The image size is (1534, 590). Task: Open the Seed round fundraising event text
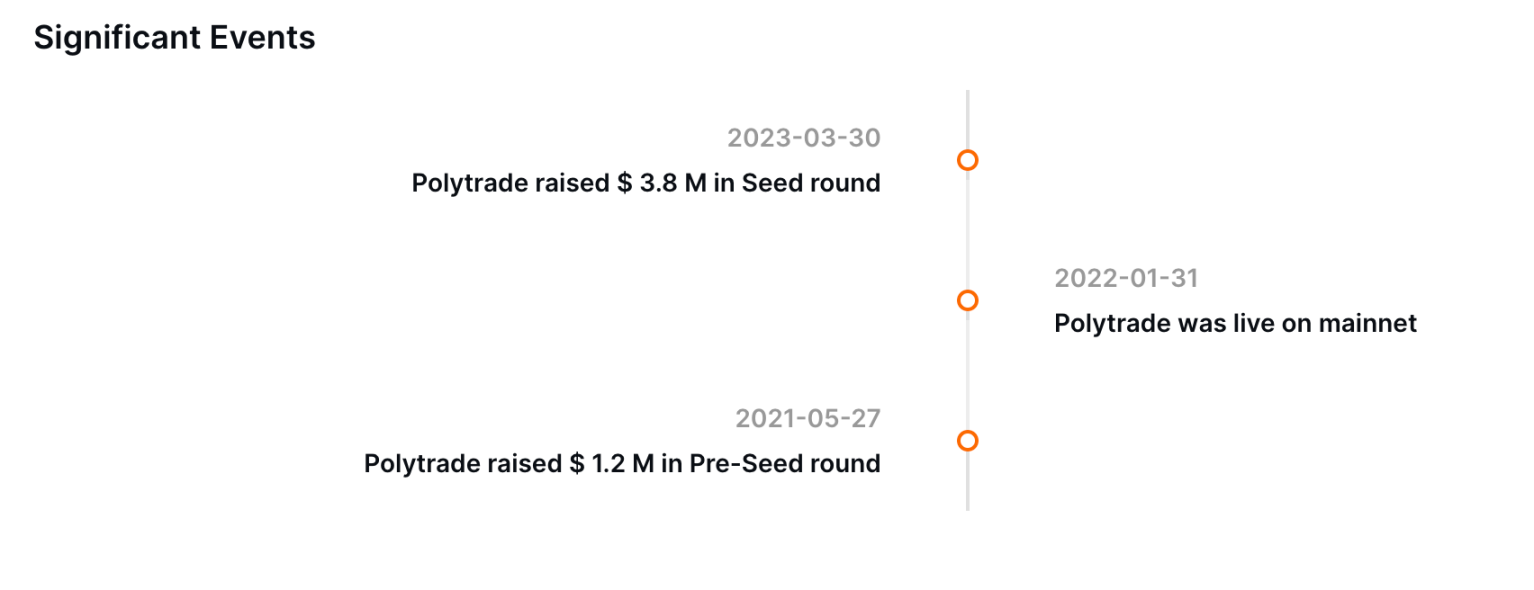click(646, 183)
